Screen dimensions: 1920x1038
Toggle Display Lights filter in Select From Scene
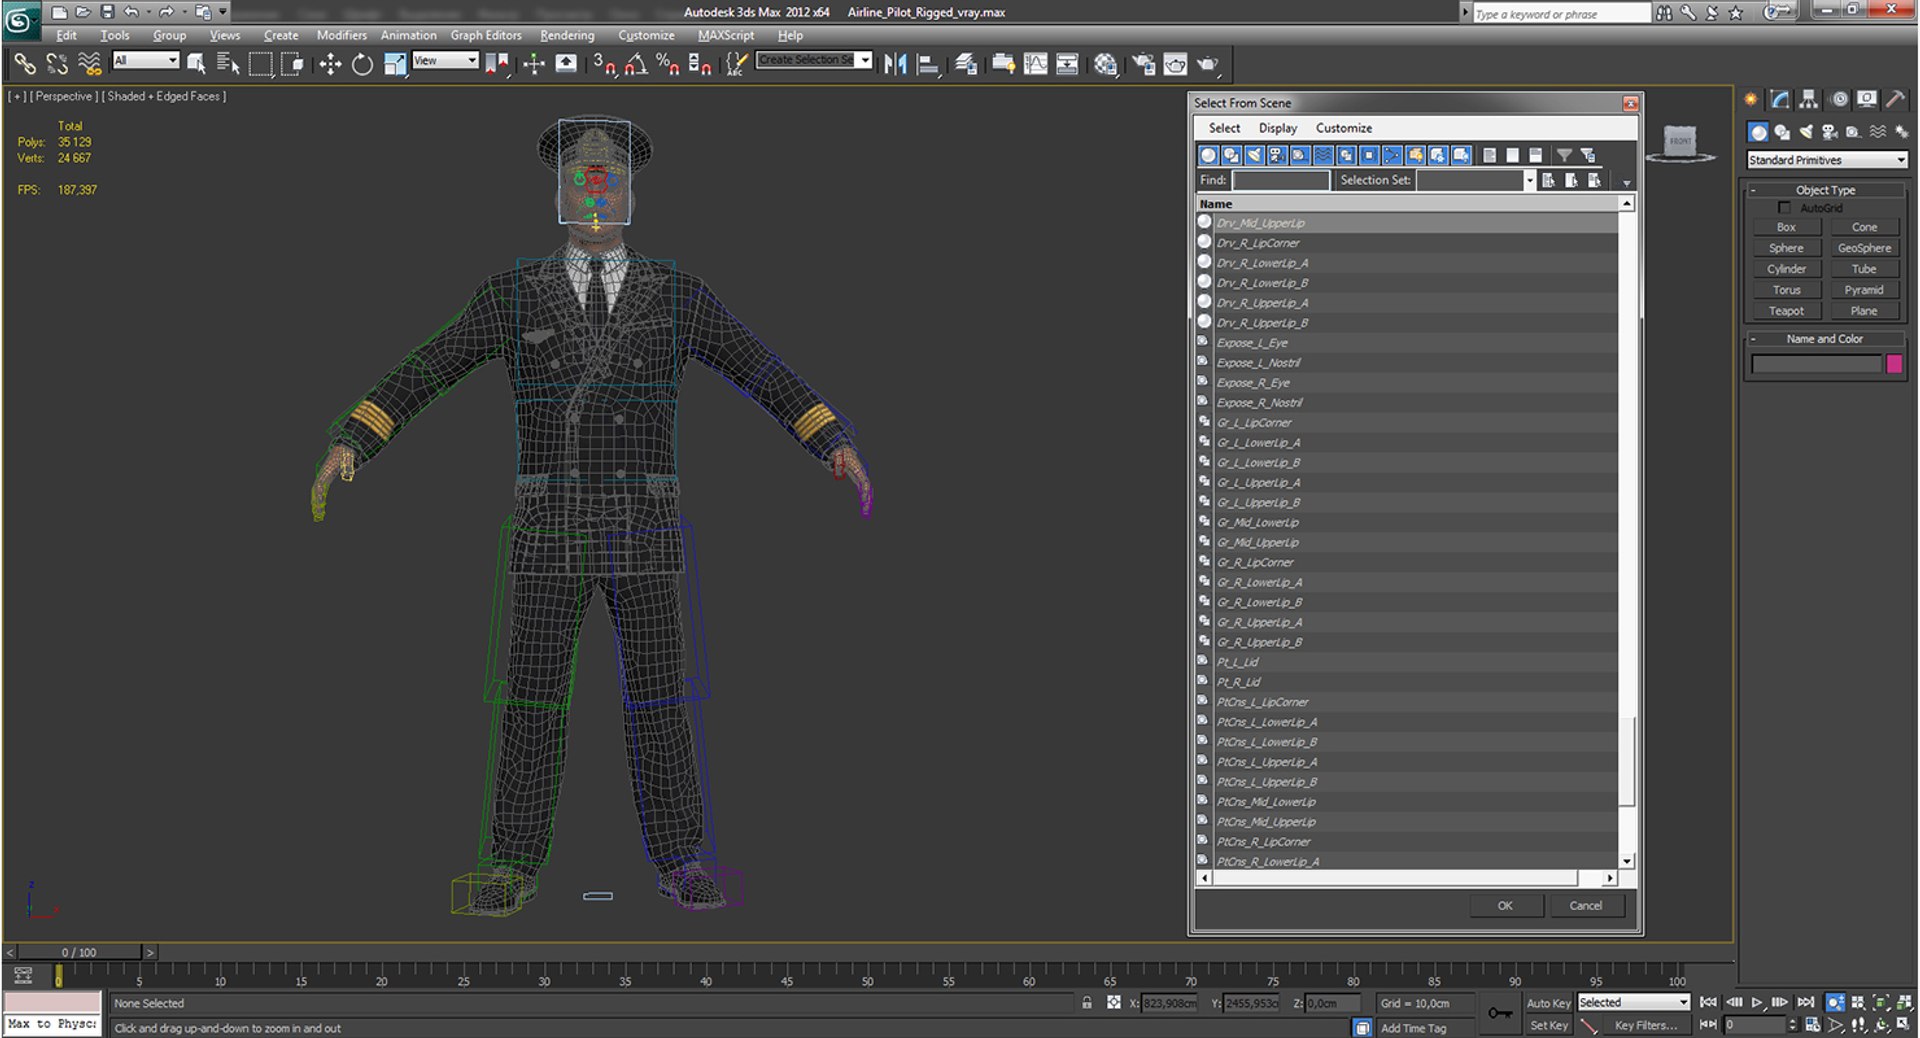(1254, 155)
